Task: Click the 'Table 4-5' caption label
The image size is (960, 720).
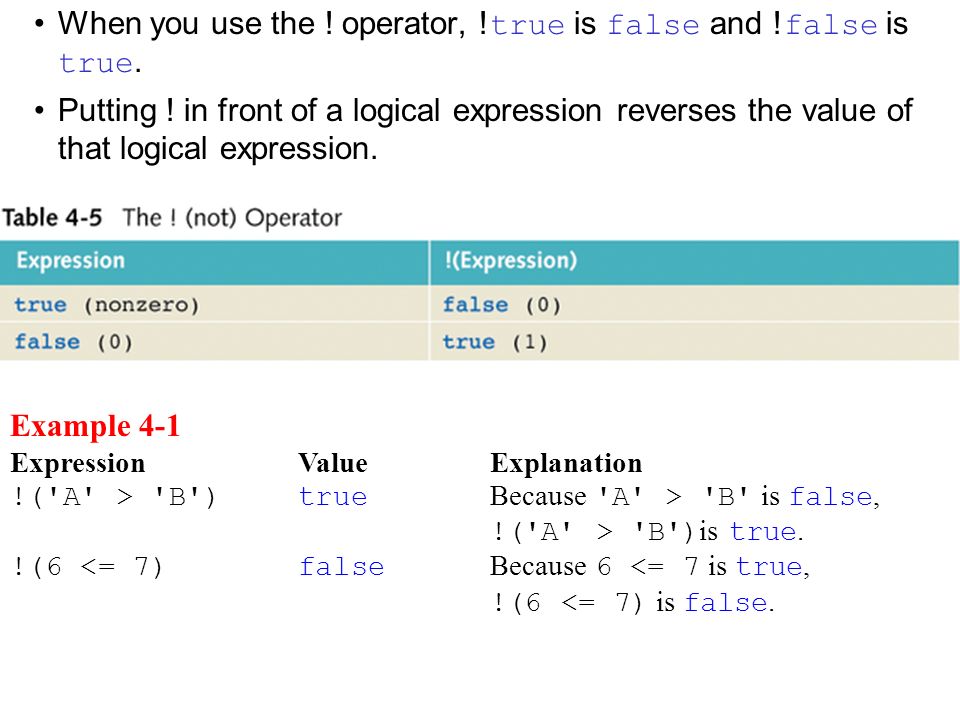Action: [52, 218]
